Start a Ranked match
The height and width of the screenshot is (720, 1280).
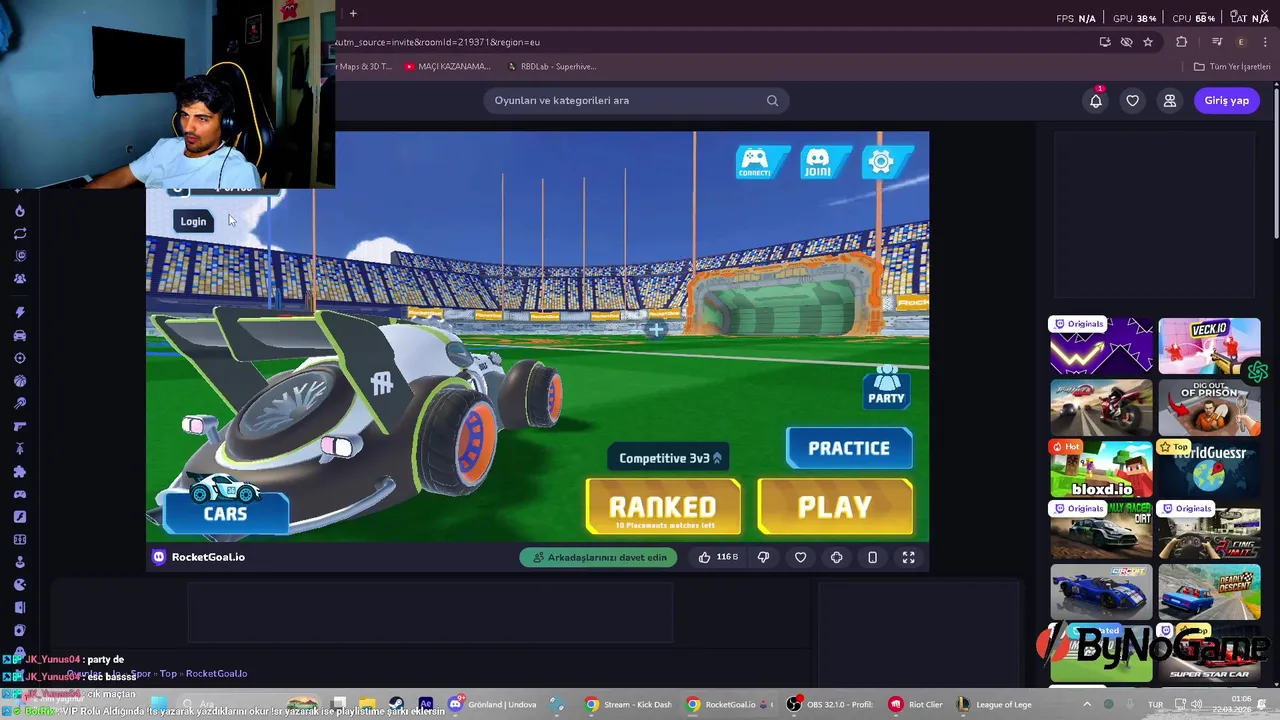663,507
